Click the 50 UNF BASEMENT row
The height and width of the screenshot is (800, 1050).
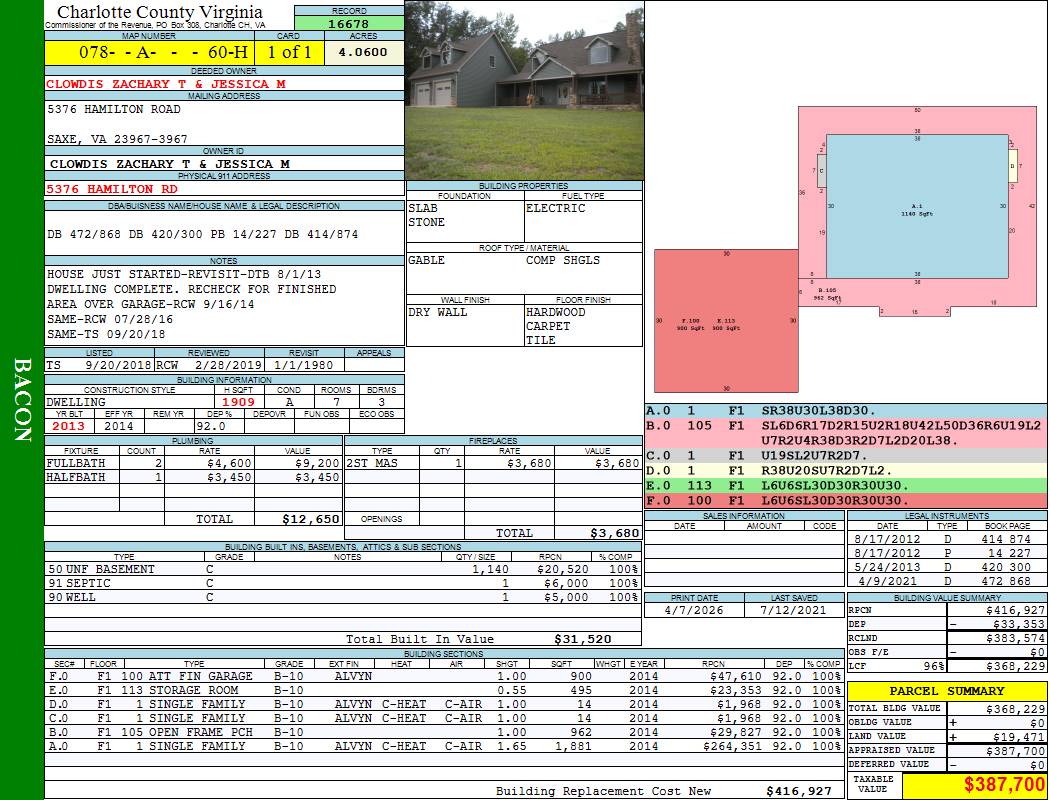click(342, 569)
